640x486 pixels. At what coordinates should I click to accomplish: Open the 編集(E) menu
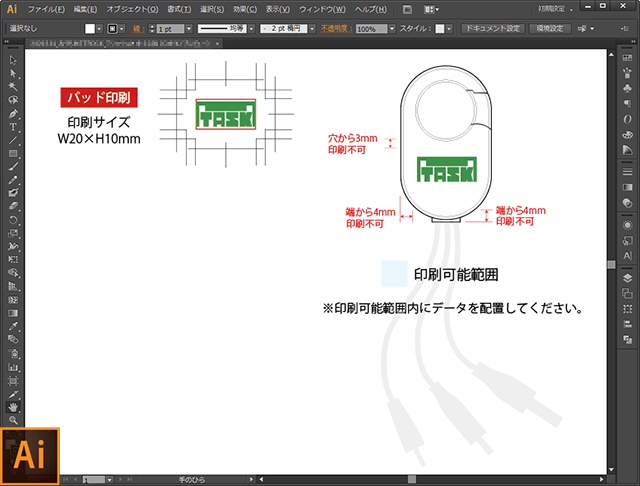point(85,9)
